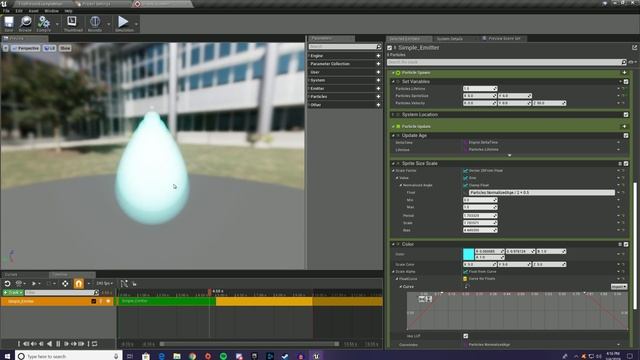Add a parameter to Parameter Collection

click(x=378, y=64)
